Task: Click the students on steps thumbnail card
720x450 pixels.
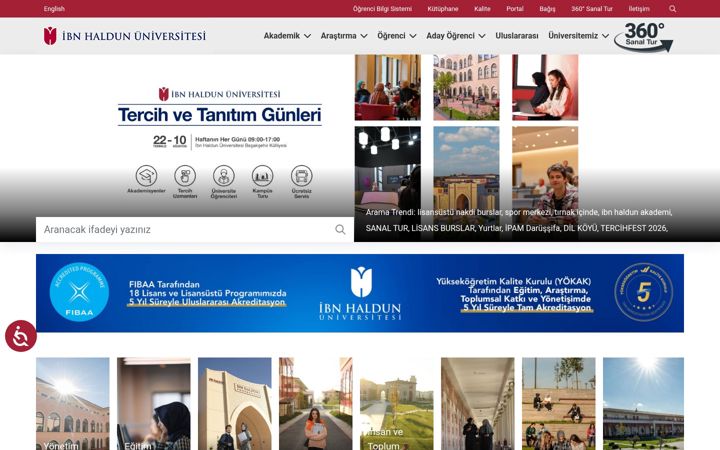Action: [x=559, y=404]
